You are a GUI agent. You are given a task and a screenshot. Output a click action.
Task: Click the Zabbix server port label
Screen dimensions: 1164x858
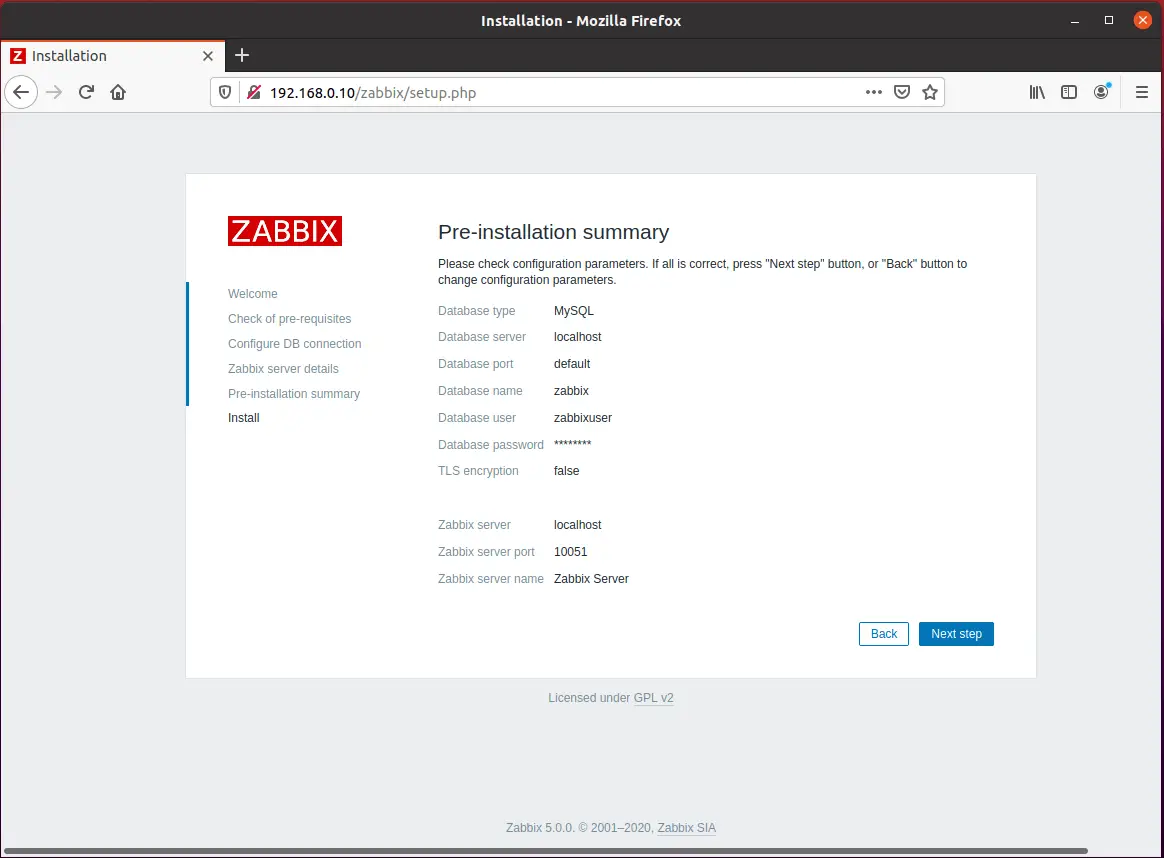point(486,551)
